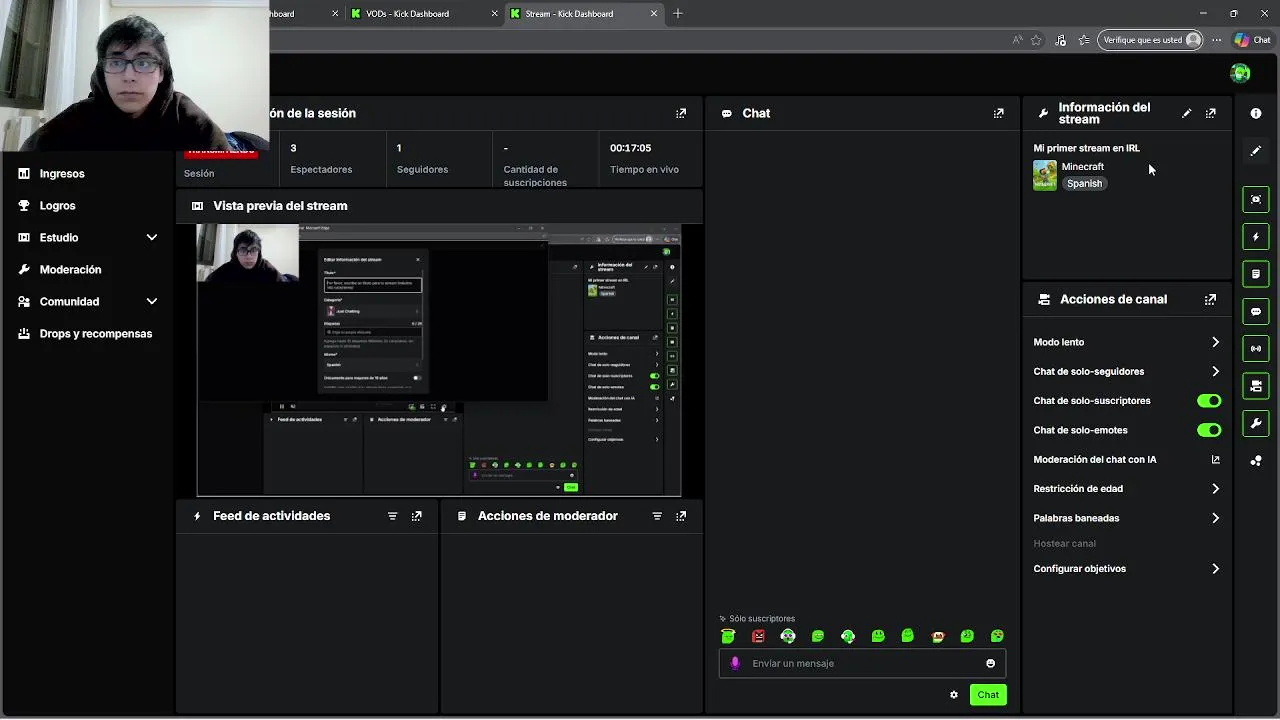Open filter options for Acciones de moderador
1280x720 pixels.
(657, 516)
